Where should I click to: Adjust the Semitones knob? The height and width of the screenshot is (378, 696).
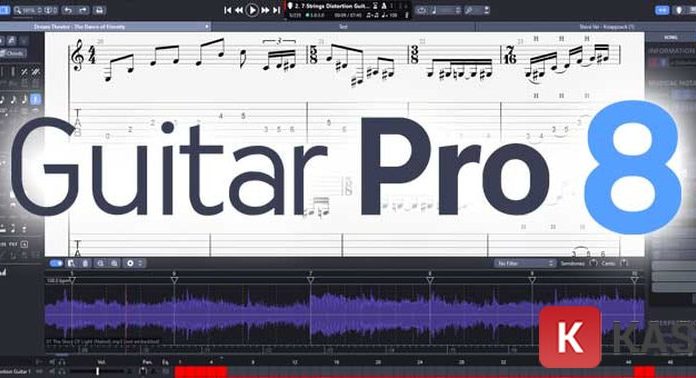(x=593, y=263)
